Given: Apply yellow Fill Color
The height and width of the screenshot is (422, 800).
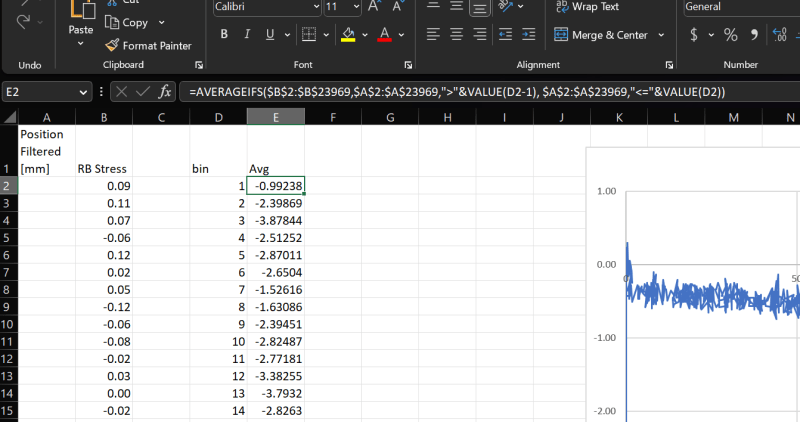Looking at the screenshot, I should (348, 34).
